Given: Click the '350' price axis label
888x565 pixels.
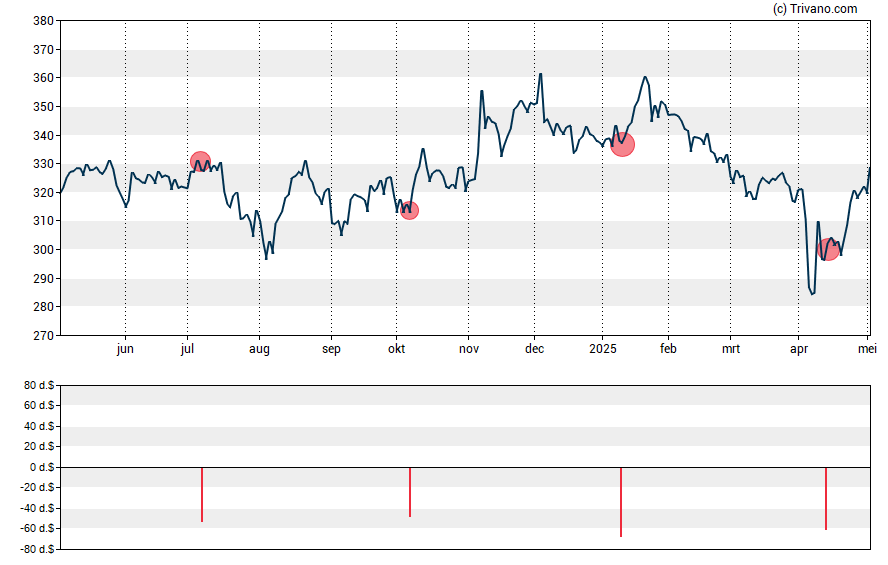Looking at the screenshot, I should pos(44,107).
